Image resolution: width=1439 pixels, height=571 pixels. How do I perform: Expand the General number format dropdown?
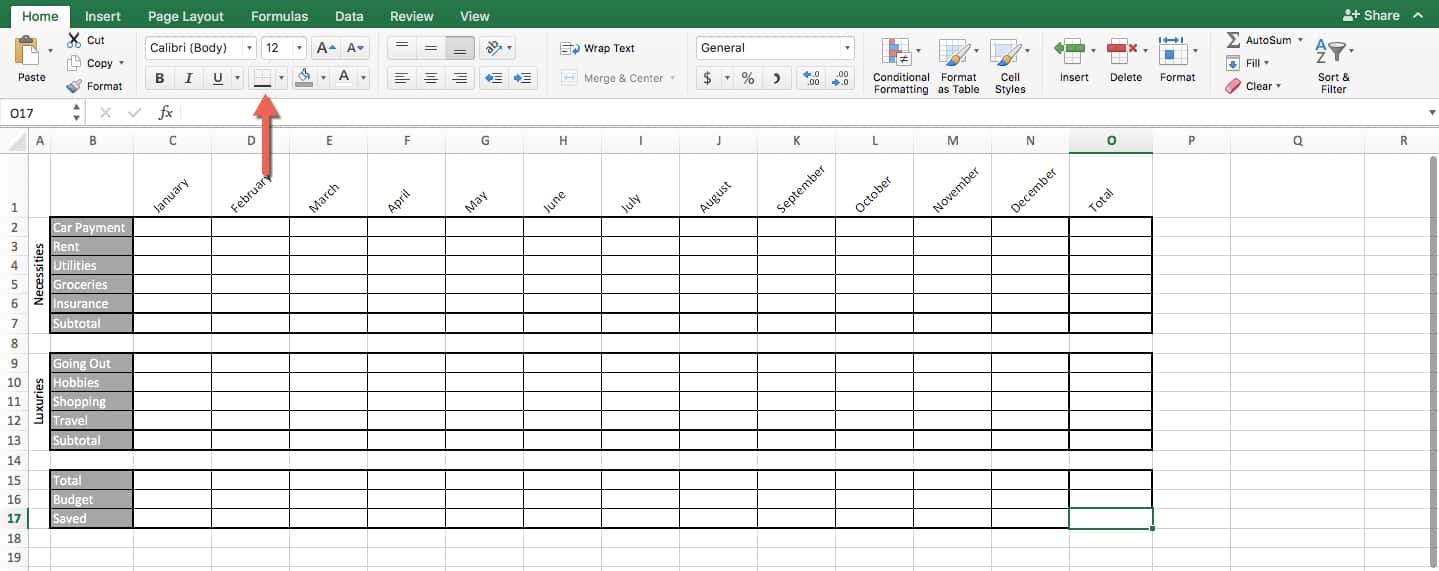(x=847, y=48)
